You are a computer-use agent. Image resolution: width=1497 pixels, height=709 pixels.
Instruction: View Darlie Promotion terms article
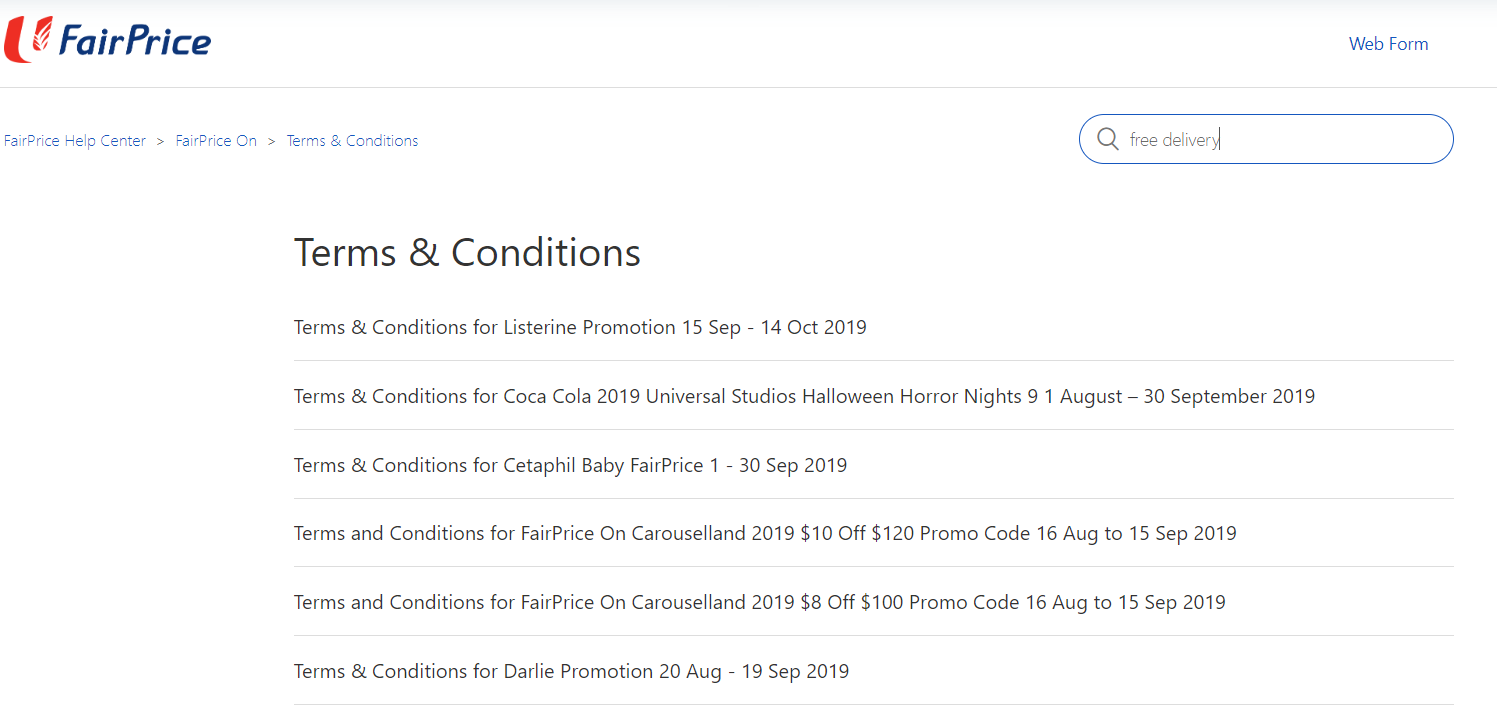571,671
